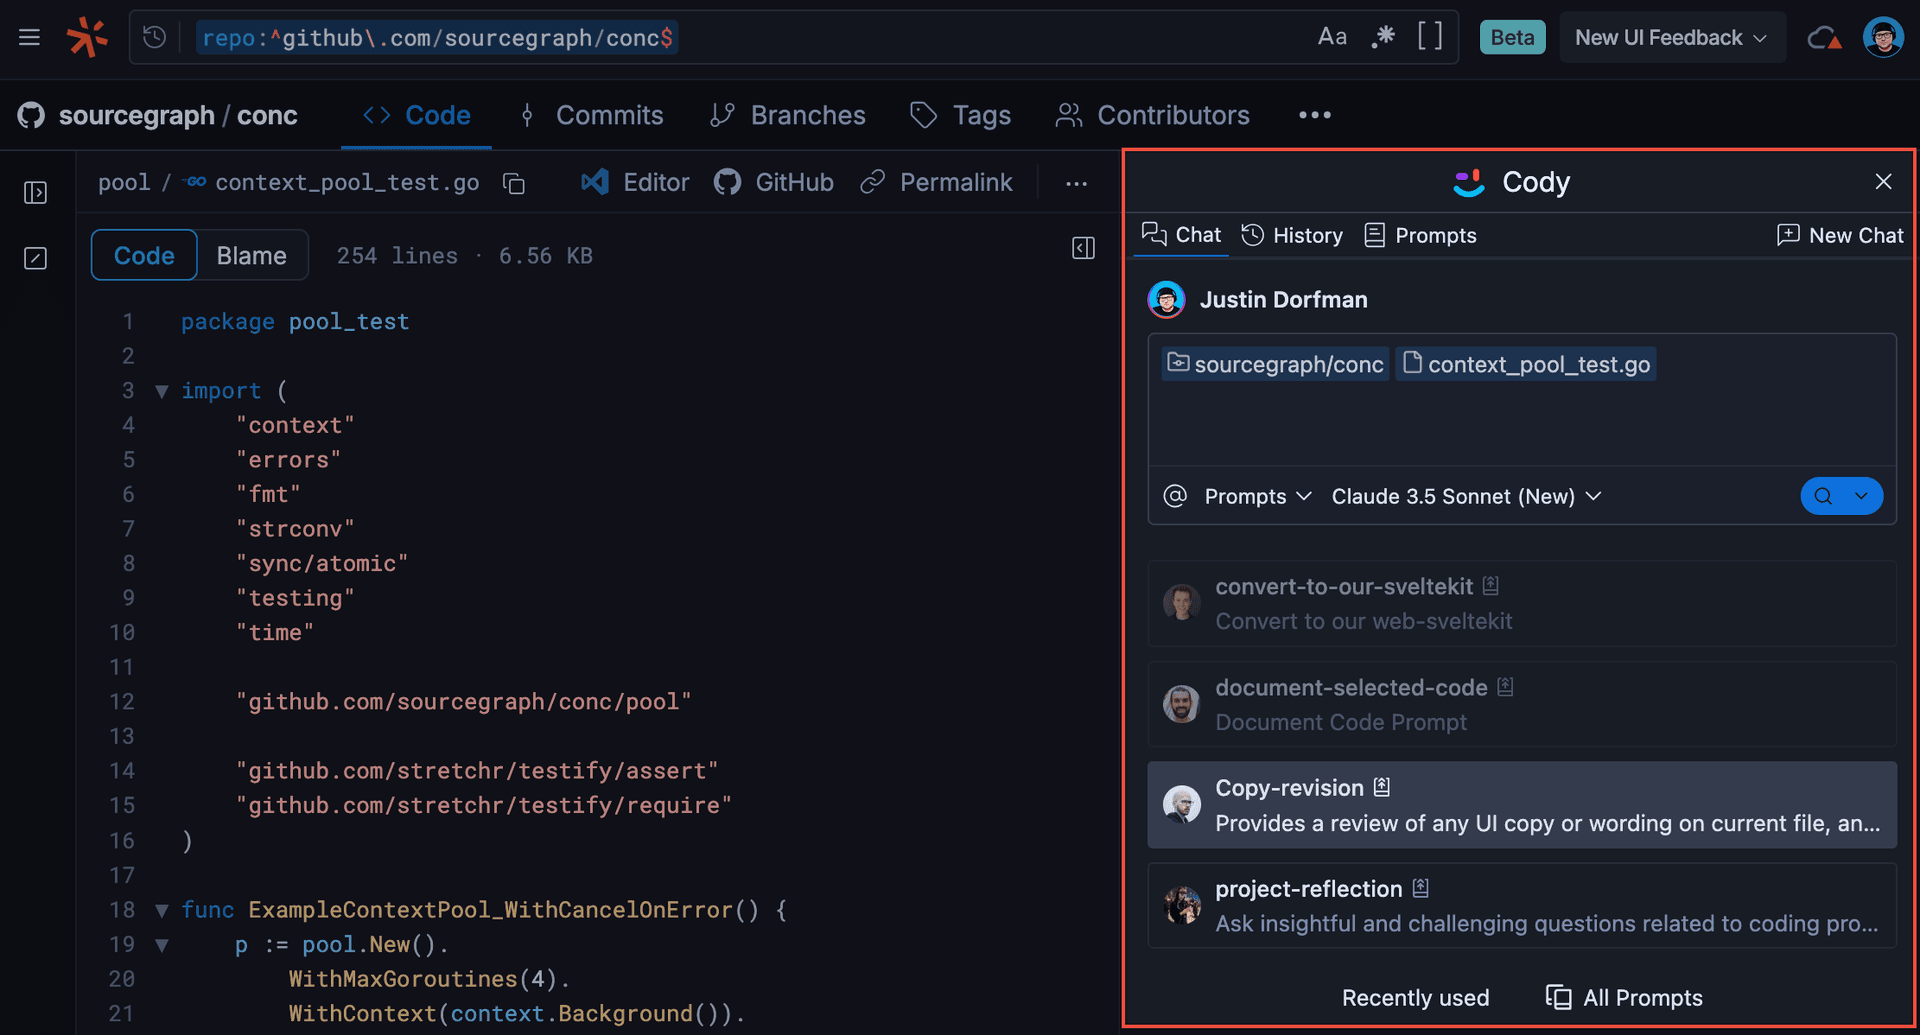The width and height of the screenshot is (1920, 1035).
Task: Click the Beta badge
Action: pyautogui.click(x=1512, y=38)
